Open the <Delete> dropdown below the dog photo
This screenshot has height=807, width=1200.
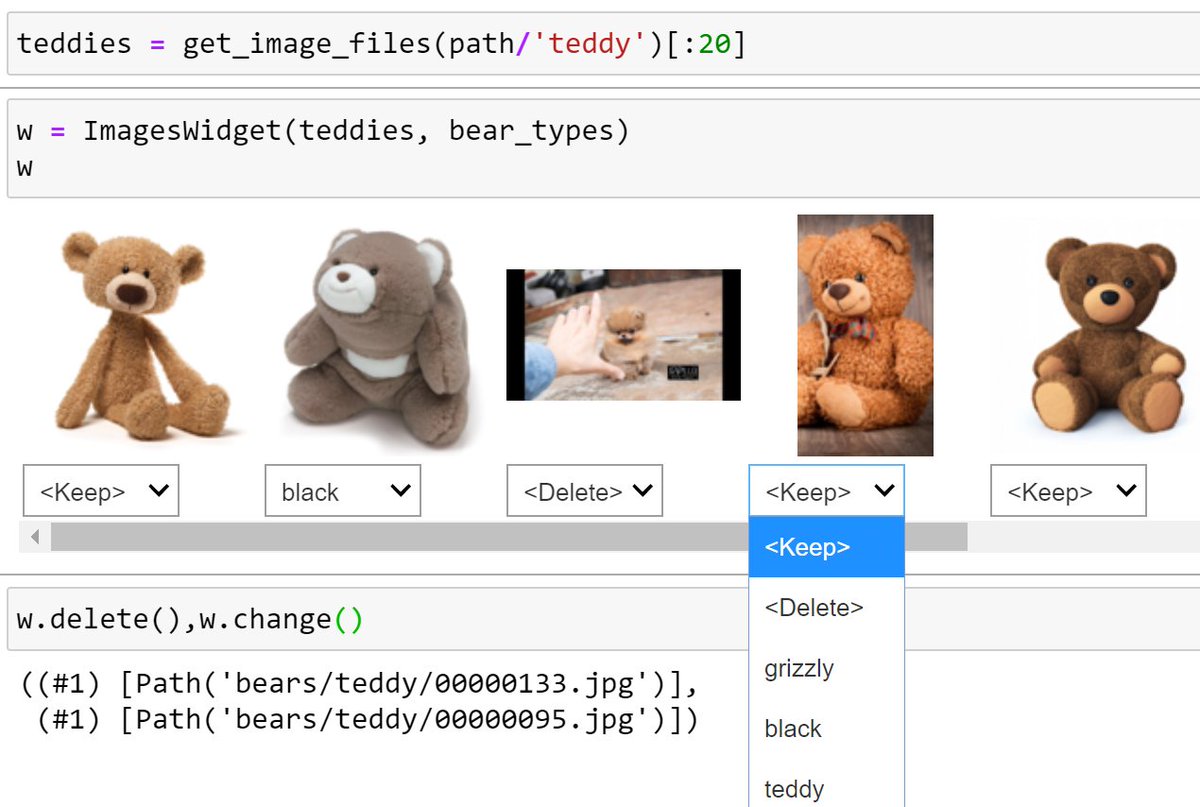(x=584, y=490)
